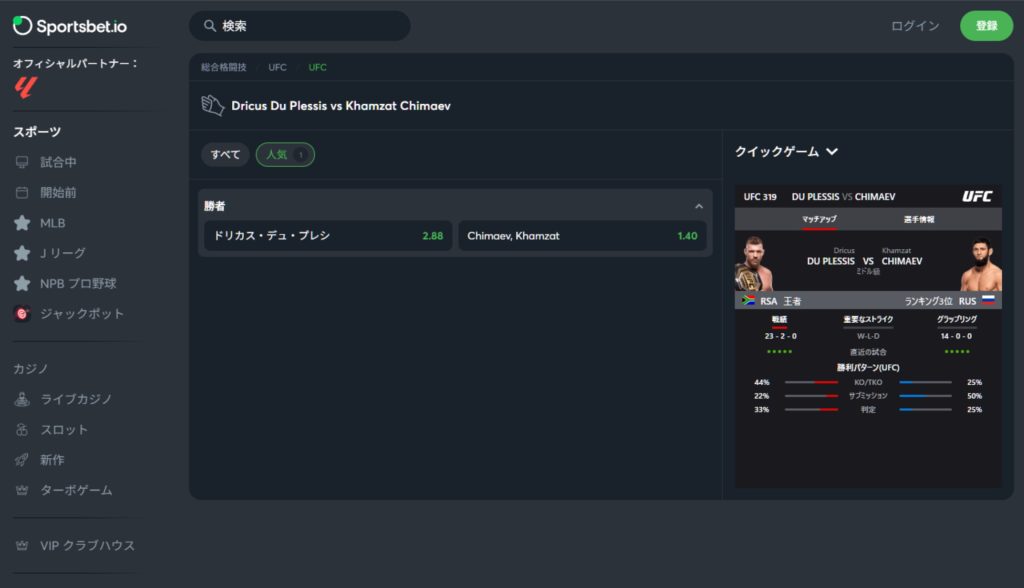Viewport: 1024px width, 588px height.
Task: Click the Du Plessis fighter photo
Action: pyautogui.click(x=754, y=263)
